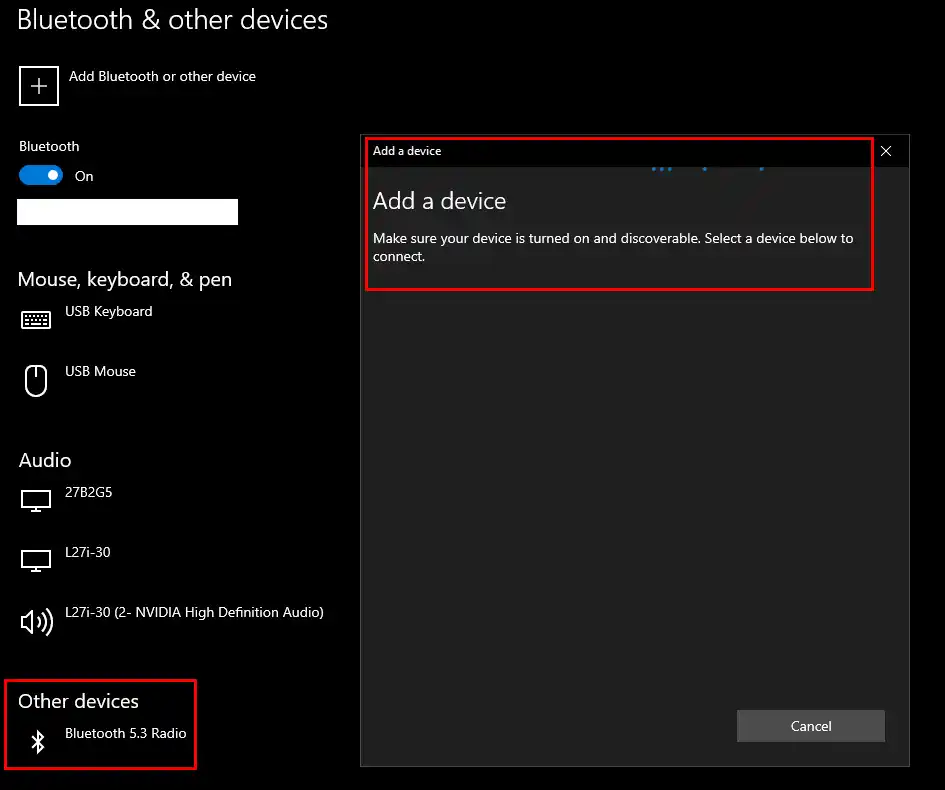Select USB Mouse device name
Image resolution: width=945 pixels, height=790 pixels.
100,371
